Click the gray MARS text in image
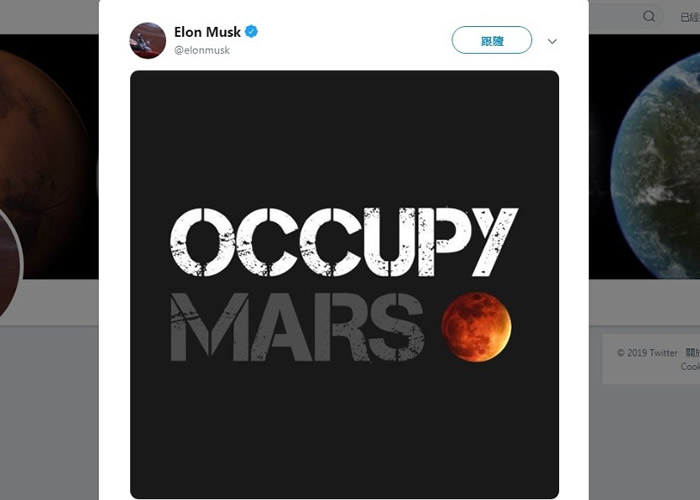This screenshot has width=700, height=500. pyautogui.click(x=297, y=327)
